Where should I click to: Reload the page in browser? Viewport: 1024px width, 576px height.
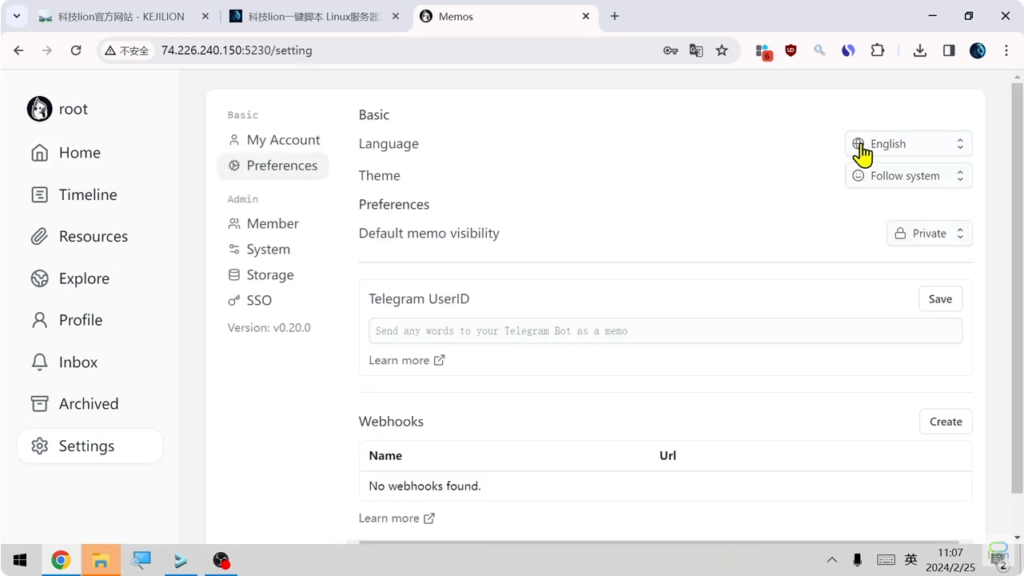point(76,51)
